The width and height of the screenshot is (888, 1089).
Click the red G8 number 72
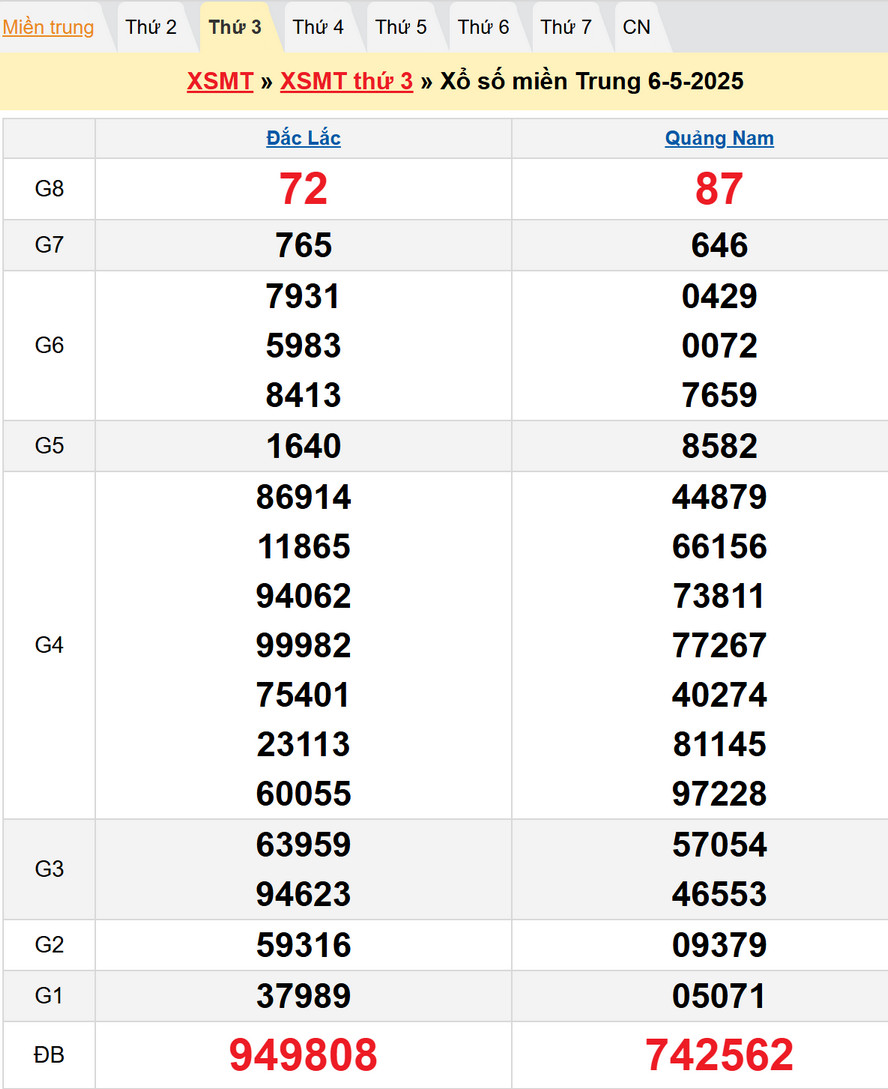[x=303, y=189]
